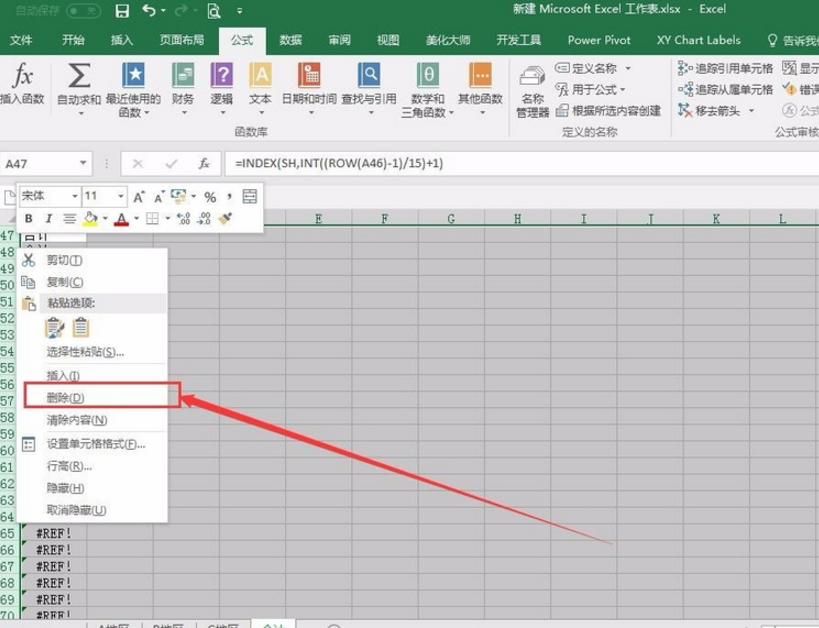Image resolution: width=819 pixels, height=628 pixels.
Task: Click 根据所选内容创建 button
Action: pyautogui.click(x=608, y=111)
